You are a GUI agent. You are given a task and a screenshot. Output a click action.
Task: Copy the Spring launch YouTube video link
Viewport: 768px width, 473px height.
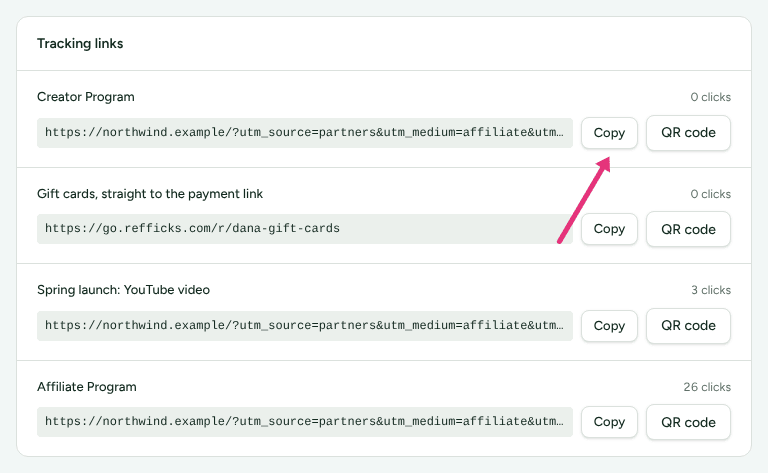pyautogui.click(x=609, y=326)
